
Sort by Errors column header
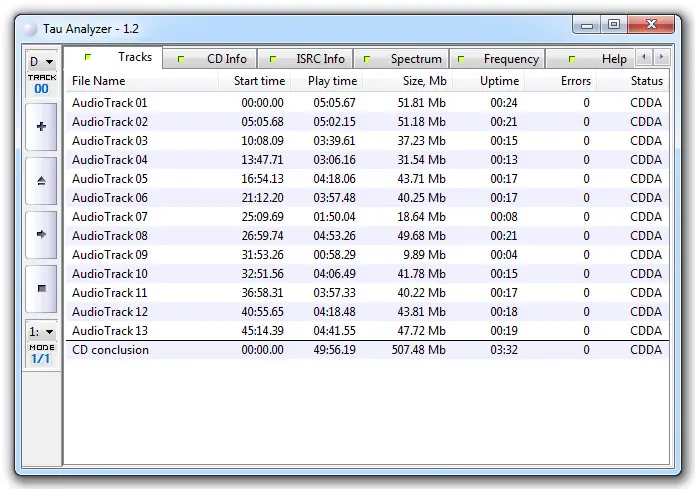[x=561, y=81]
